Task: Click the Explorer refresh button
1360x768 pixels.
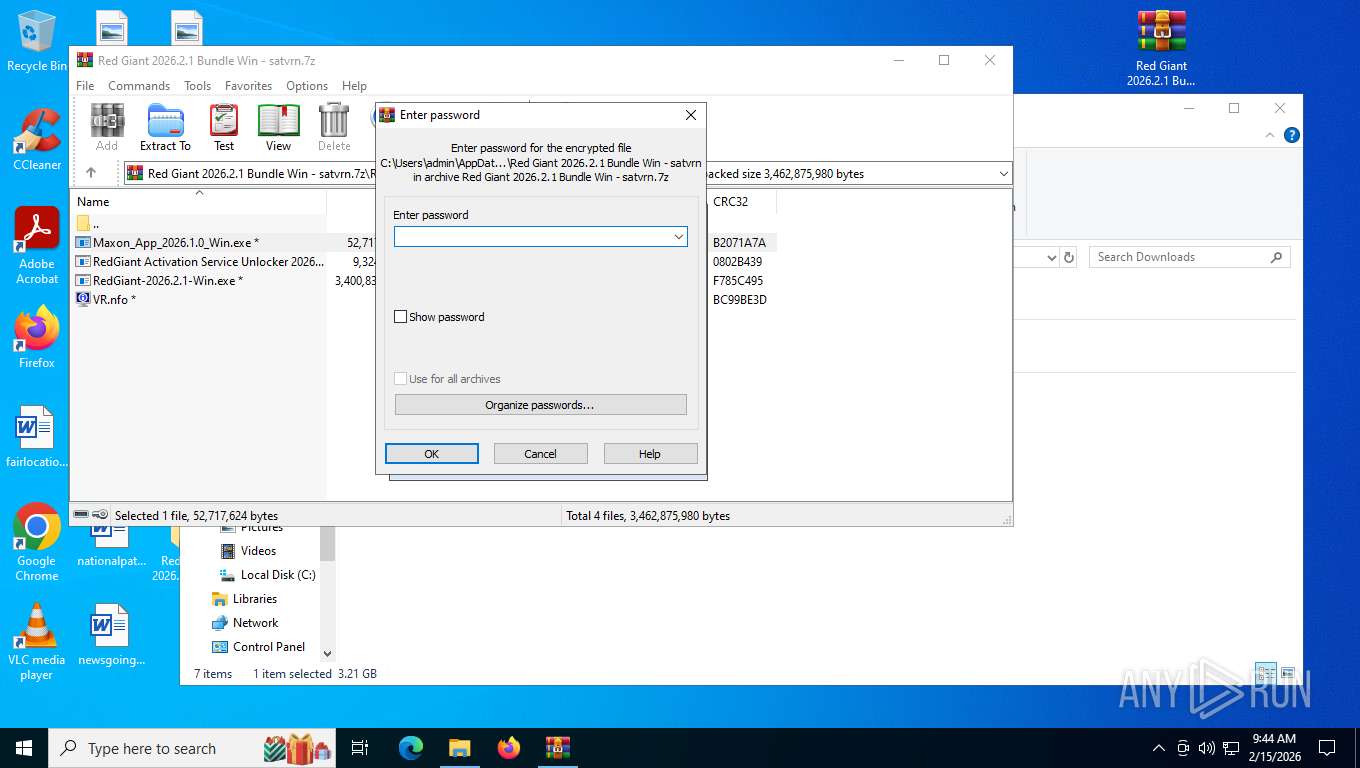Action: click(x=1069, y=257)
